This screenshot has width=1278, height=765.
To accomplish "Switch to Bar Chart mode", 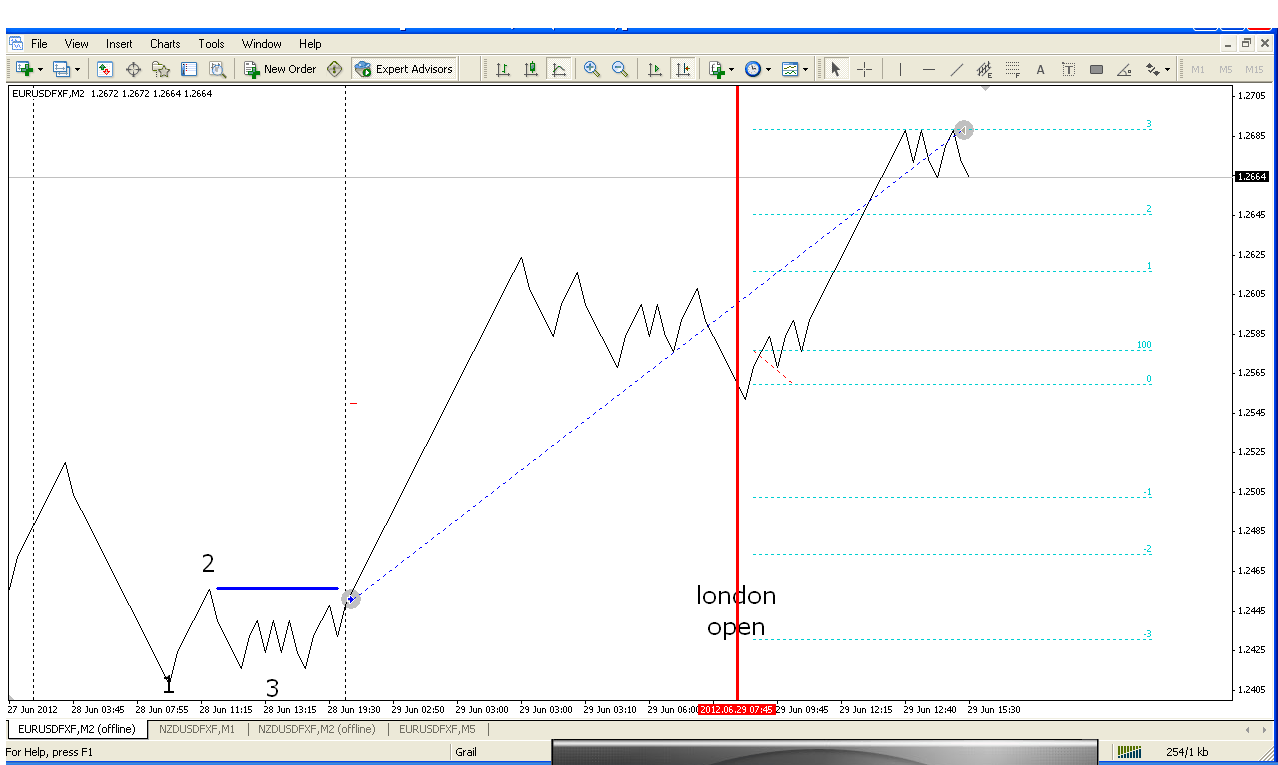I will pyautogui.click(x=503, y=69).
